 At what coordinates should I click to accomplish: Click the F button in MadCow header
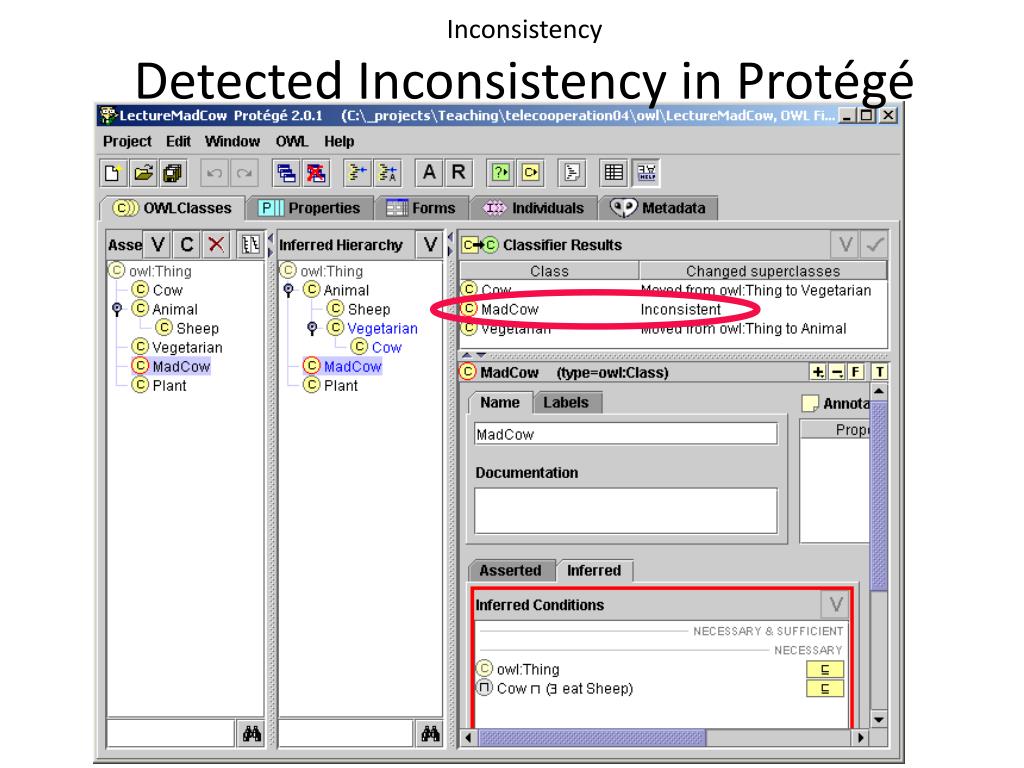[856, 372]
